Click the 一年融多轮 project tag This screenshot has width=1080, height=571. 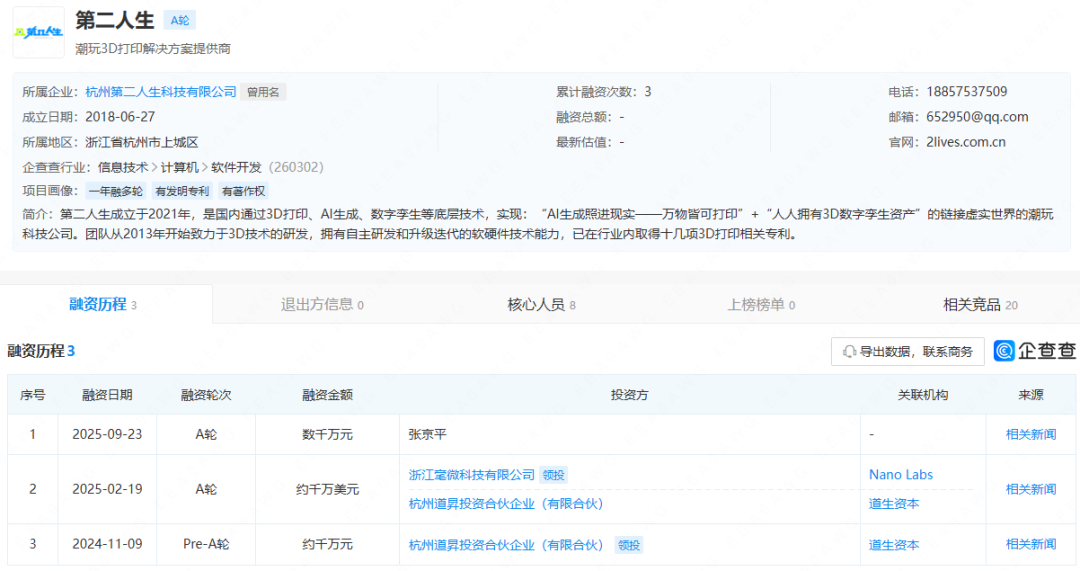(x=116, y=191)
